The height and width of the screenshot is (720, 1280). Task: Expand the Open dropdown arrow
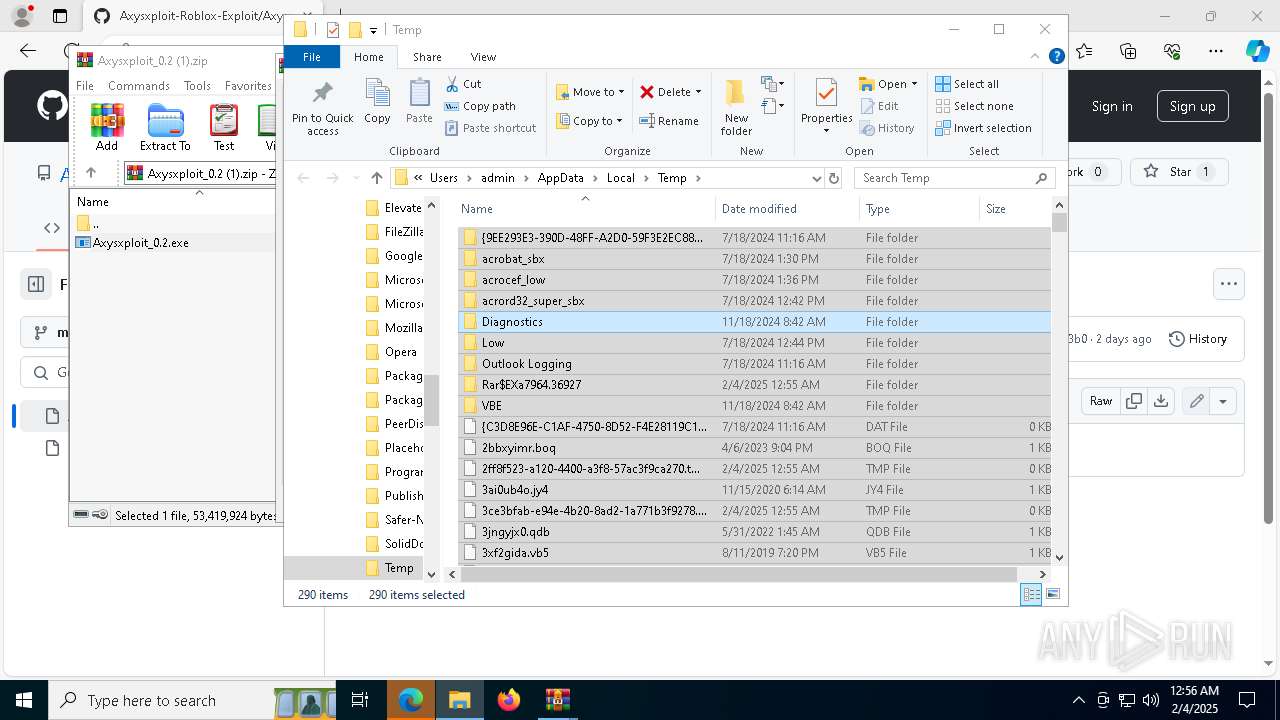pos(913,84)
